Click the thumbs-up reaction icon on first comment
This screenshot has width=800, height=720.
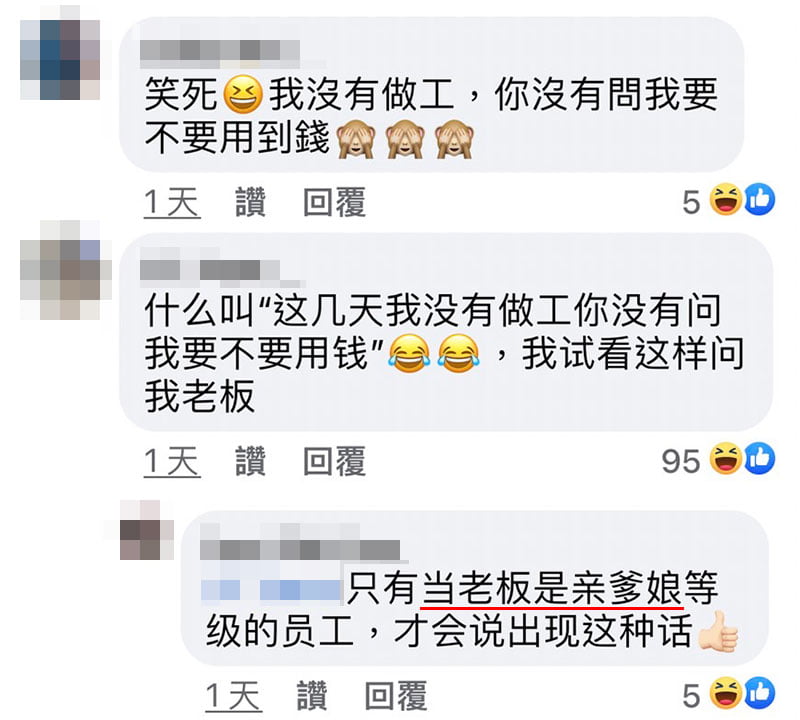760,200
